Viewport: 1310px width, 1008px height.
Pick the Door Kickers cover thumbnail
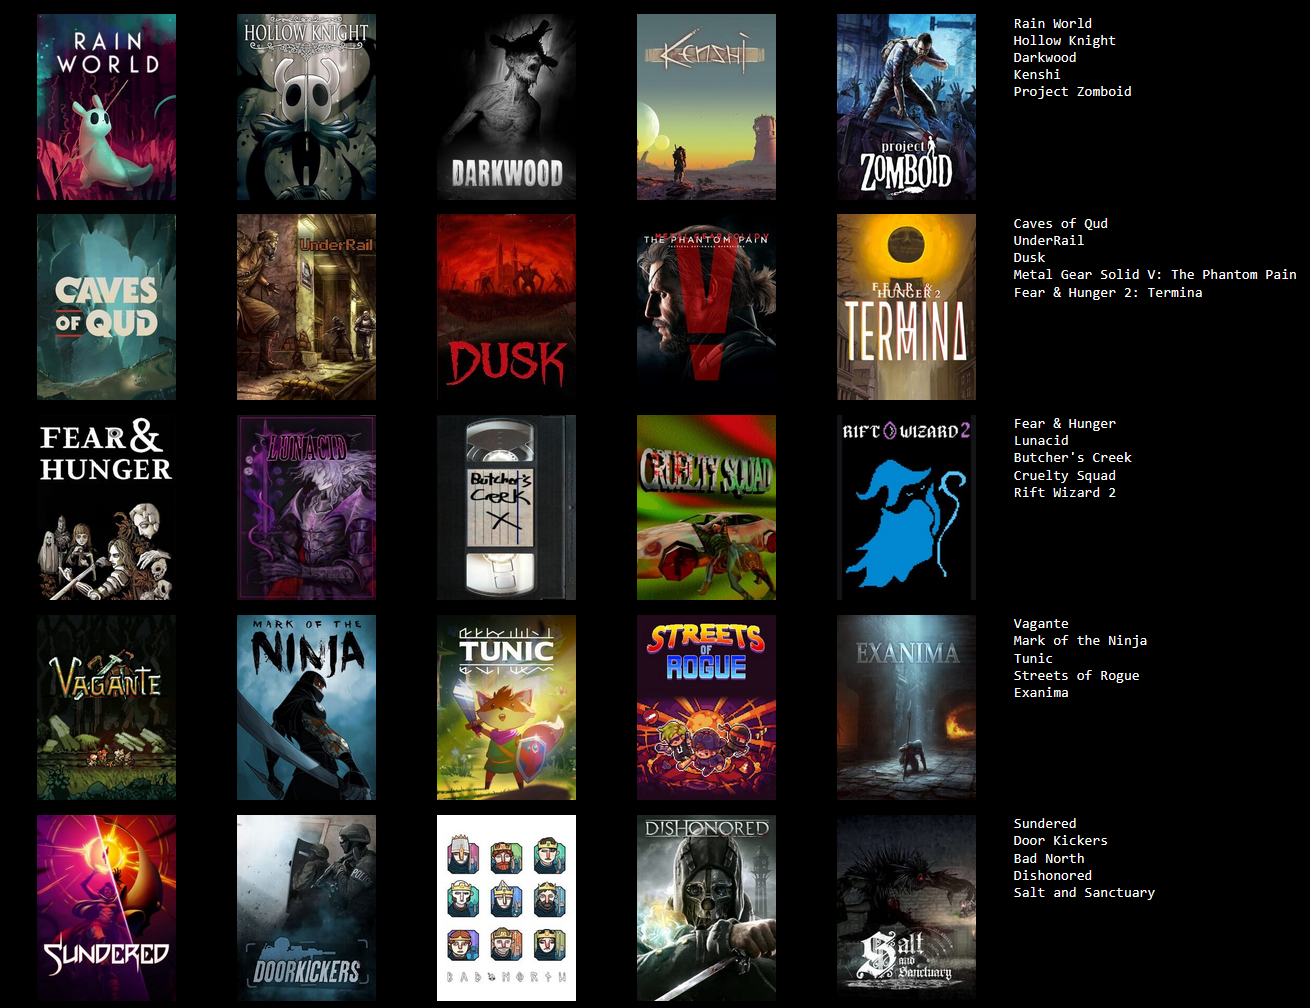[306, 907]
